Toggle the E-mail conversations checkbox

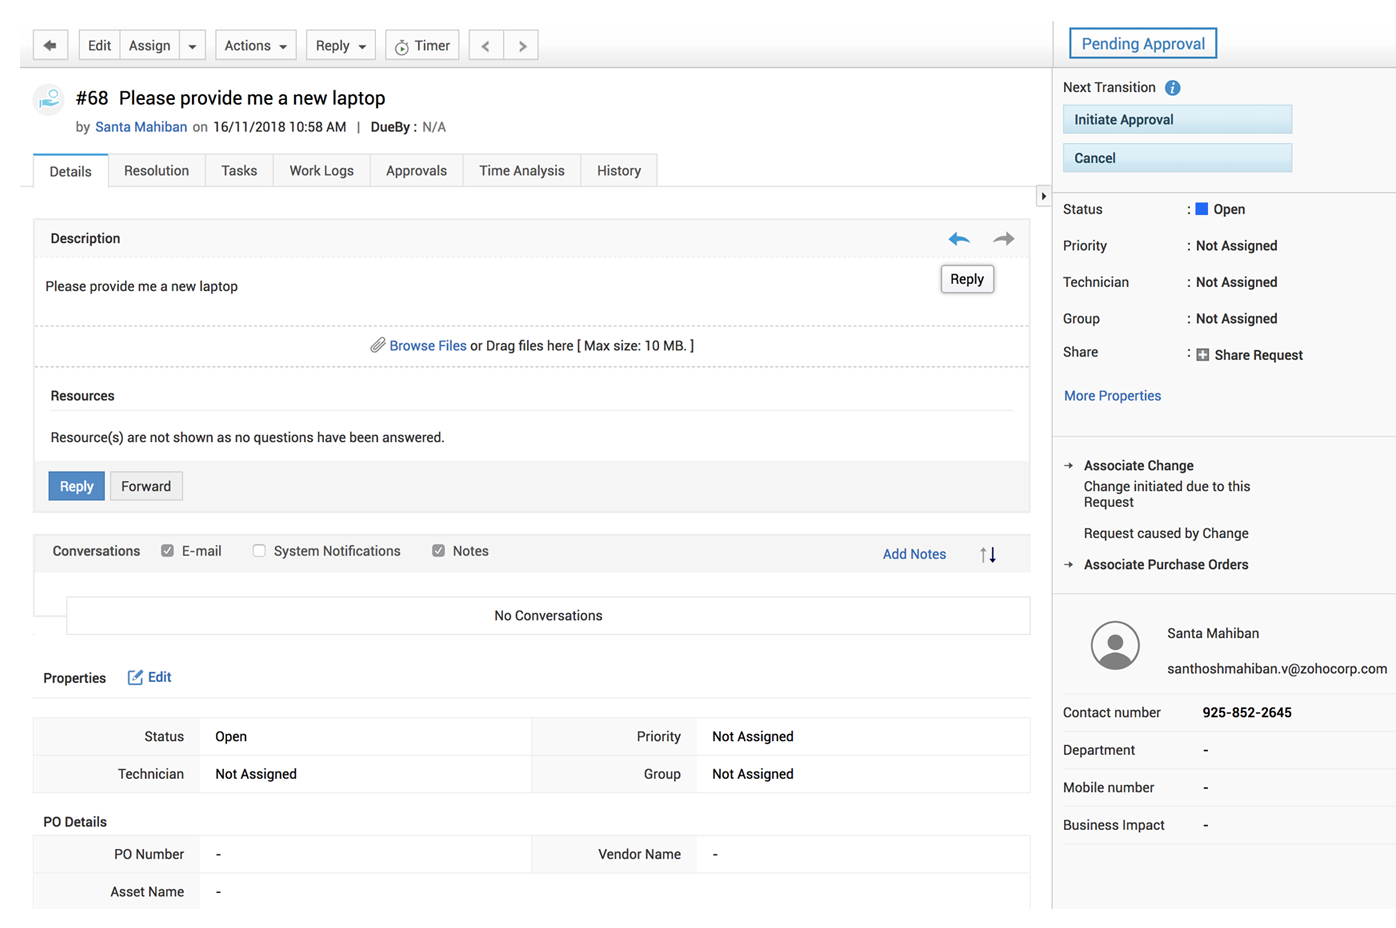tap(167, 551)
